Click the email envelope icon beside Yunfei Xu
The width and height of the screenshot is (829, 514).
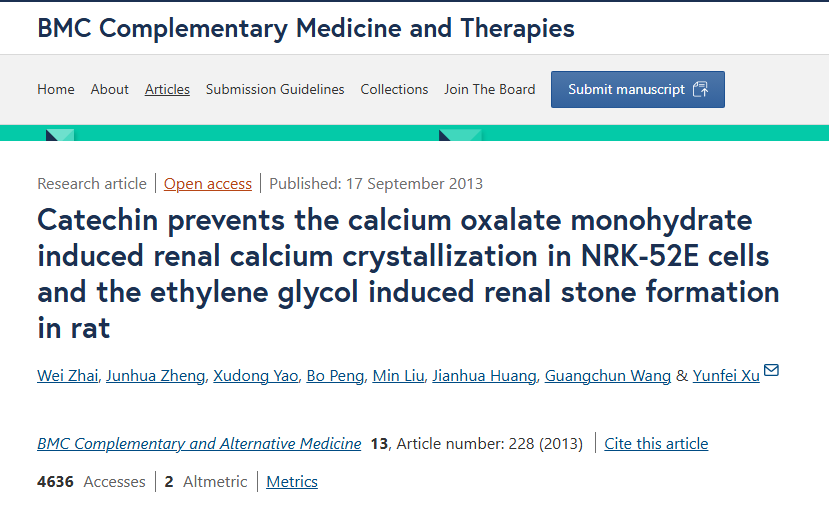(771, 370)
